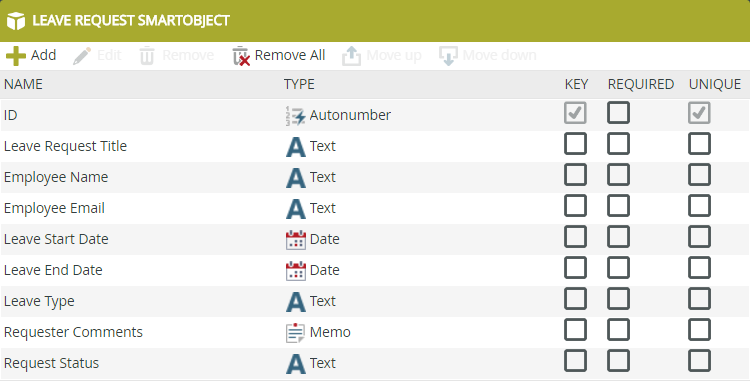The width and height of the screenshot is (750, 381).
Task: Select the Leave Type row name
Action: (x=39, y=302)
